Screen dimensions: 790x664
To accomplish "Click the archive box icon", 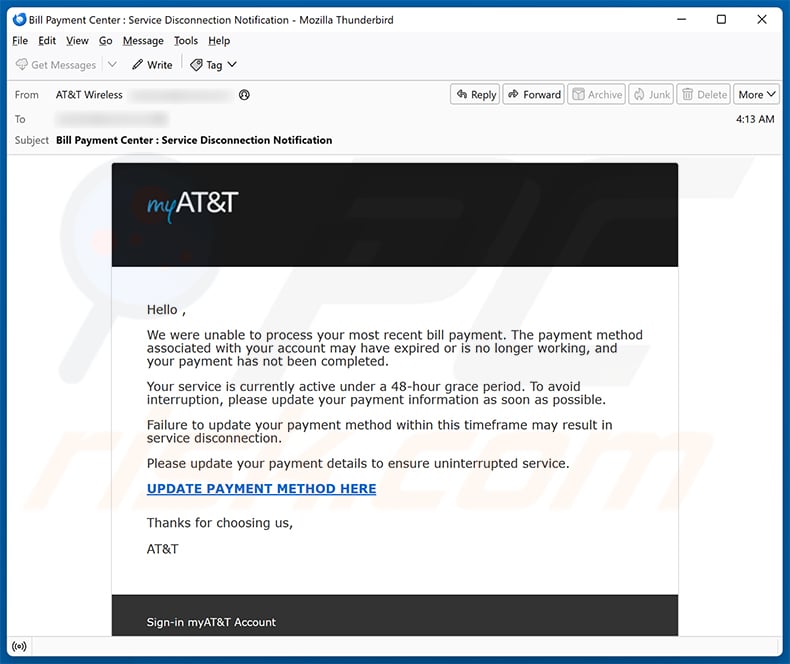I will click(x=578, y=94).
